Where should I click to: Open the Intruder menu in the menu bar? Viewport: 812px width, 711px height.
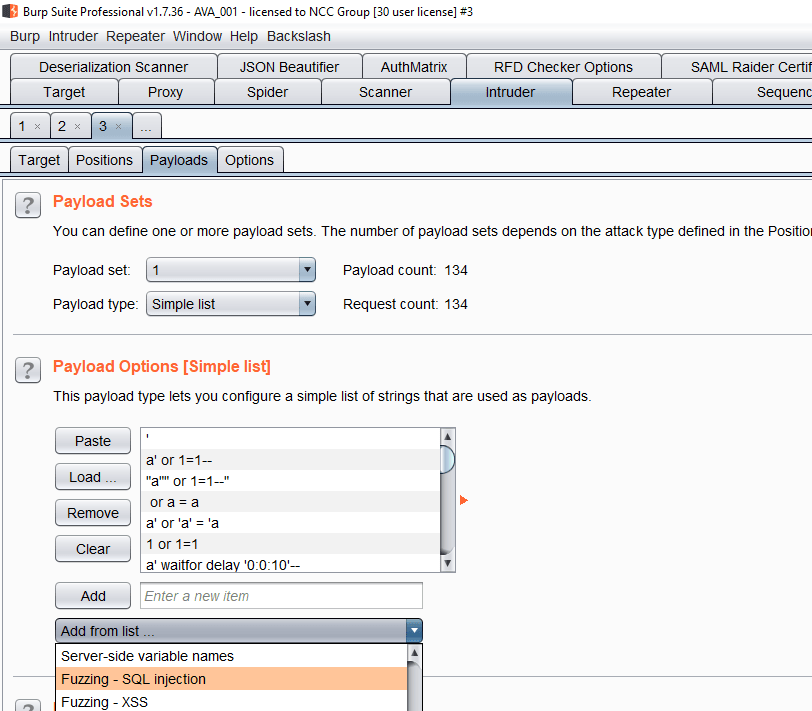(x=73, y=36)
